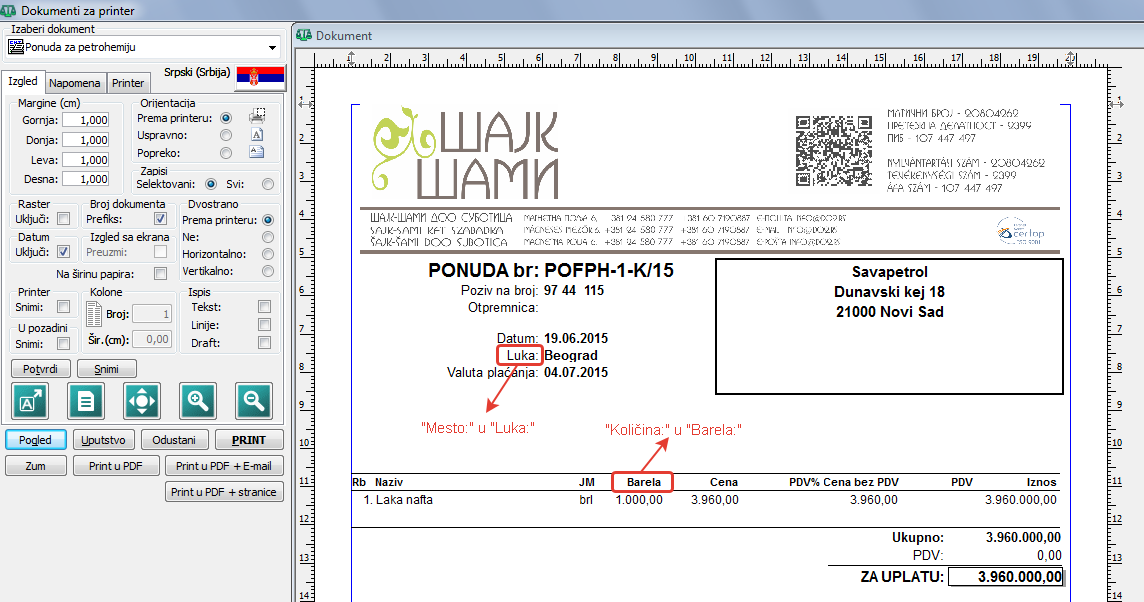The image size is (1144, 602).
Task: Select the Svi records radio button
Action: [267, 184]
